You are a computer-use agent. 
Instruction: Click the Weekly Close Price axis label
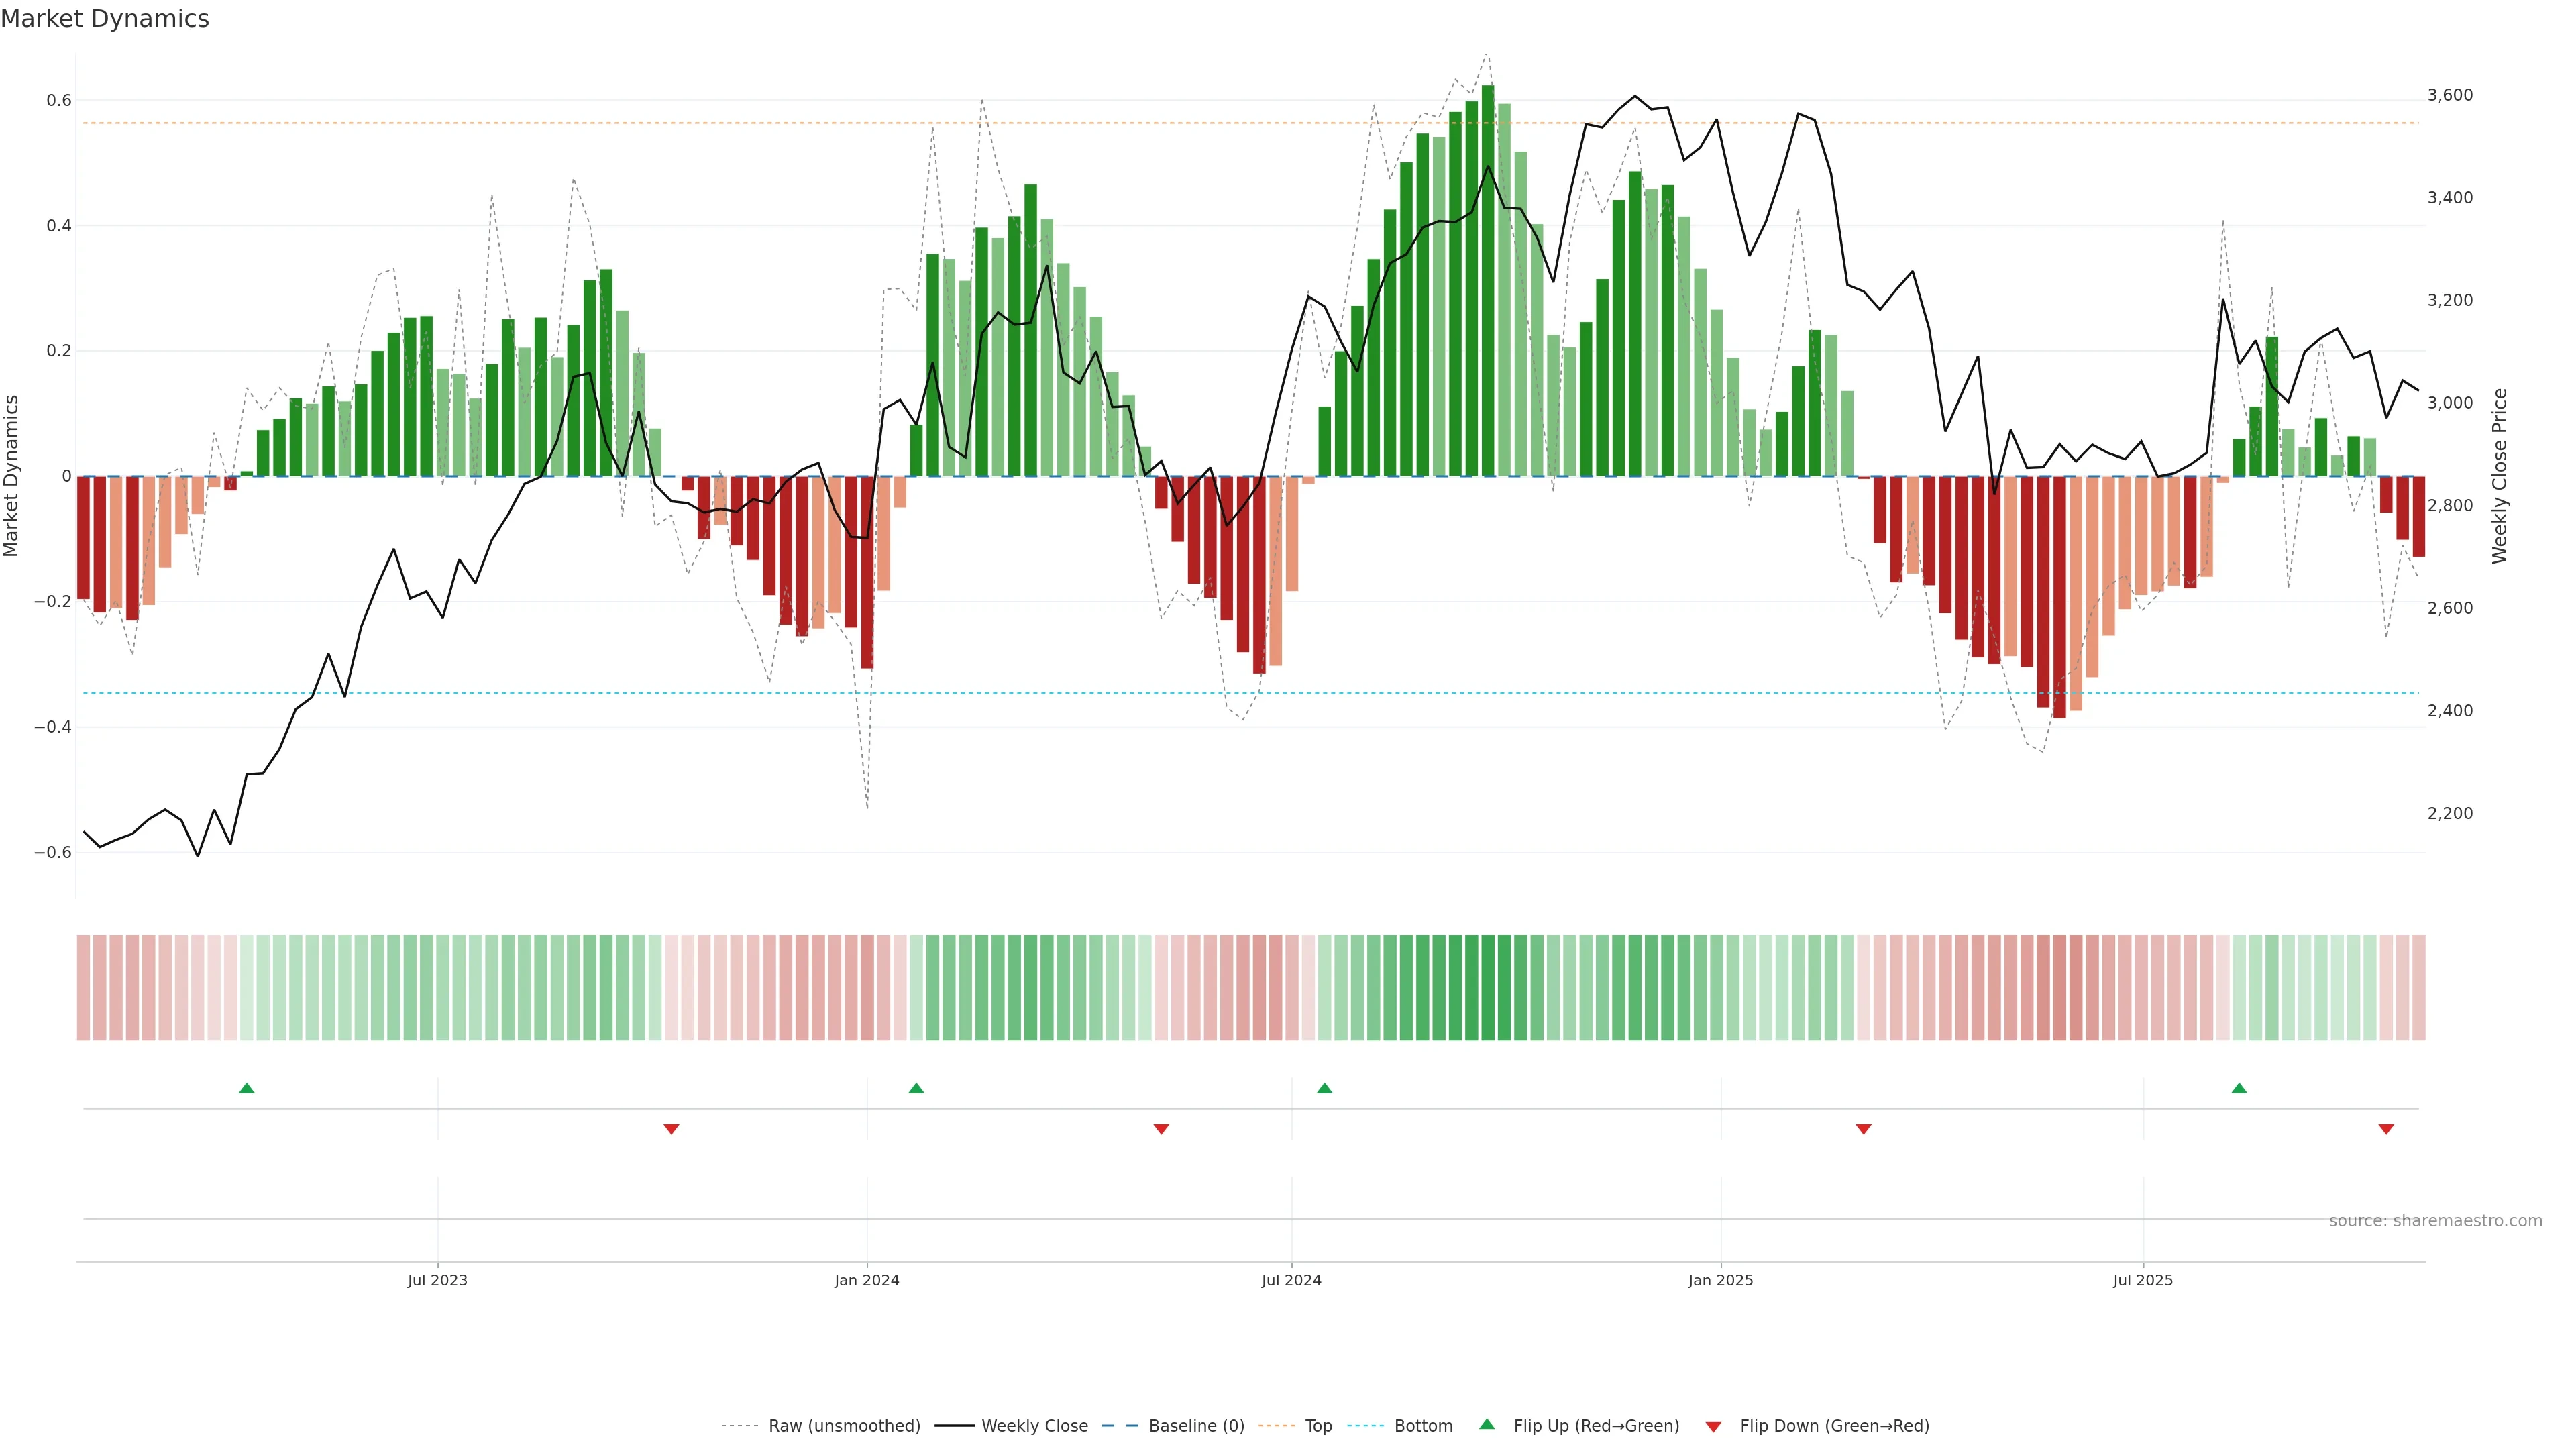(x=2499, y=476)
